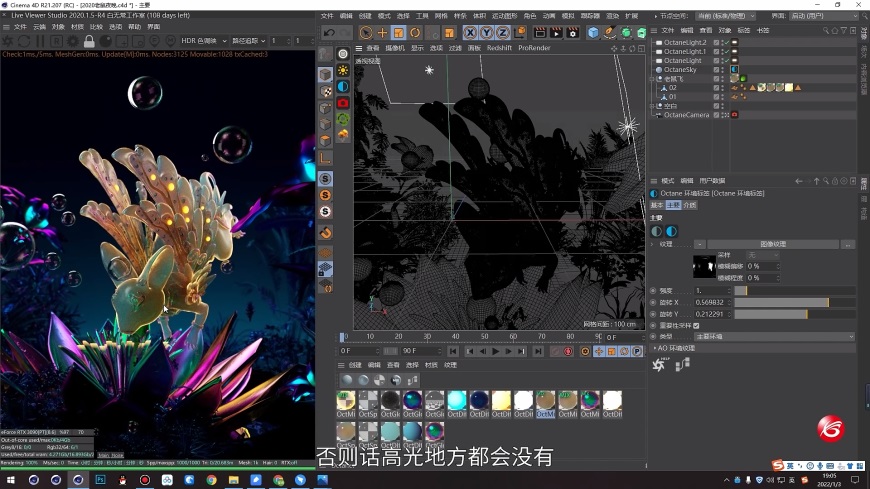Toggle the 重要性采样 checkbox
The width and height of the screenshot is (870, 489).
696,325
